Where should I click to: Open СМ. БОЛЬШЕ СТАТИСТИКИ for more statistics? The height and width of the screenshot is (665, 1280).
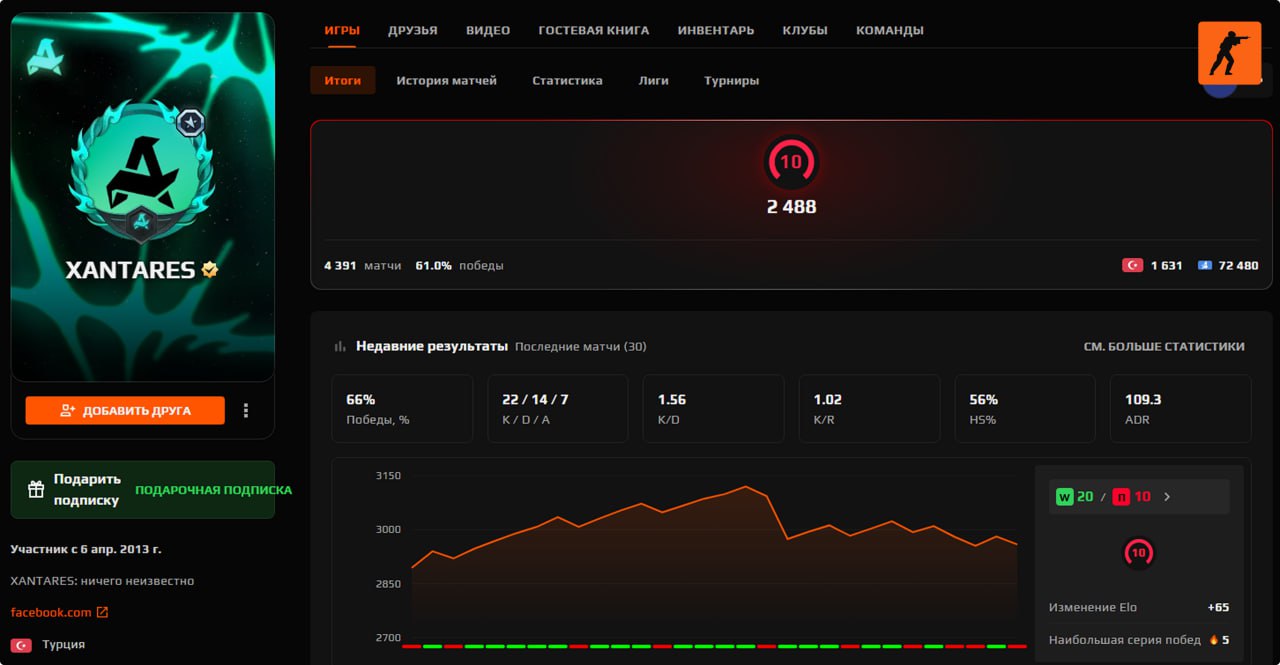coord(1164,347)
